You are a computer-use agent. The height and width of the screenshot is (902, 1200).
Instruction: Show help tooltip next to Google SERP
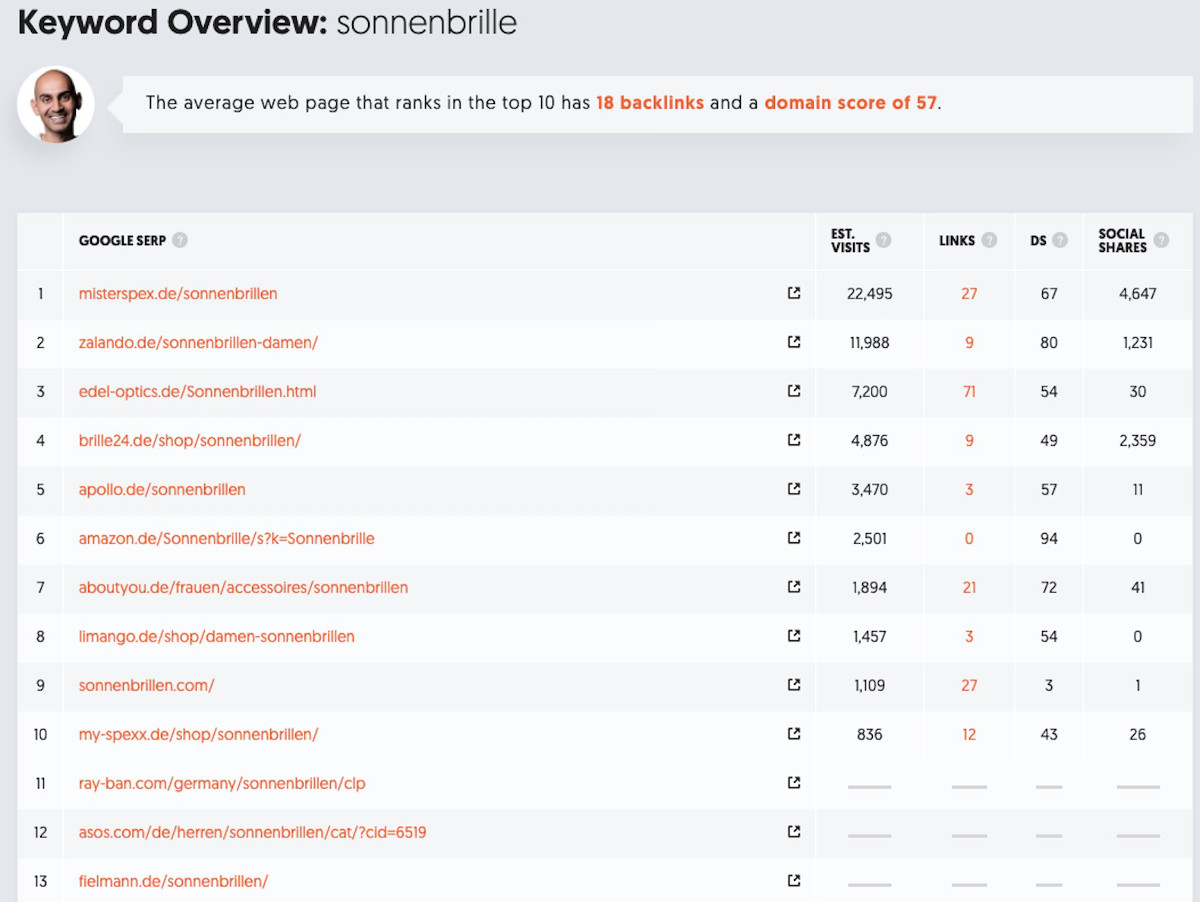click(x=180, y=240)
